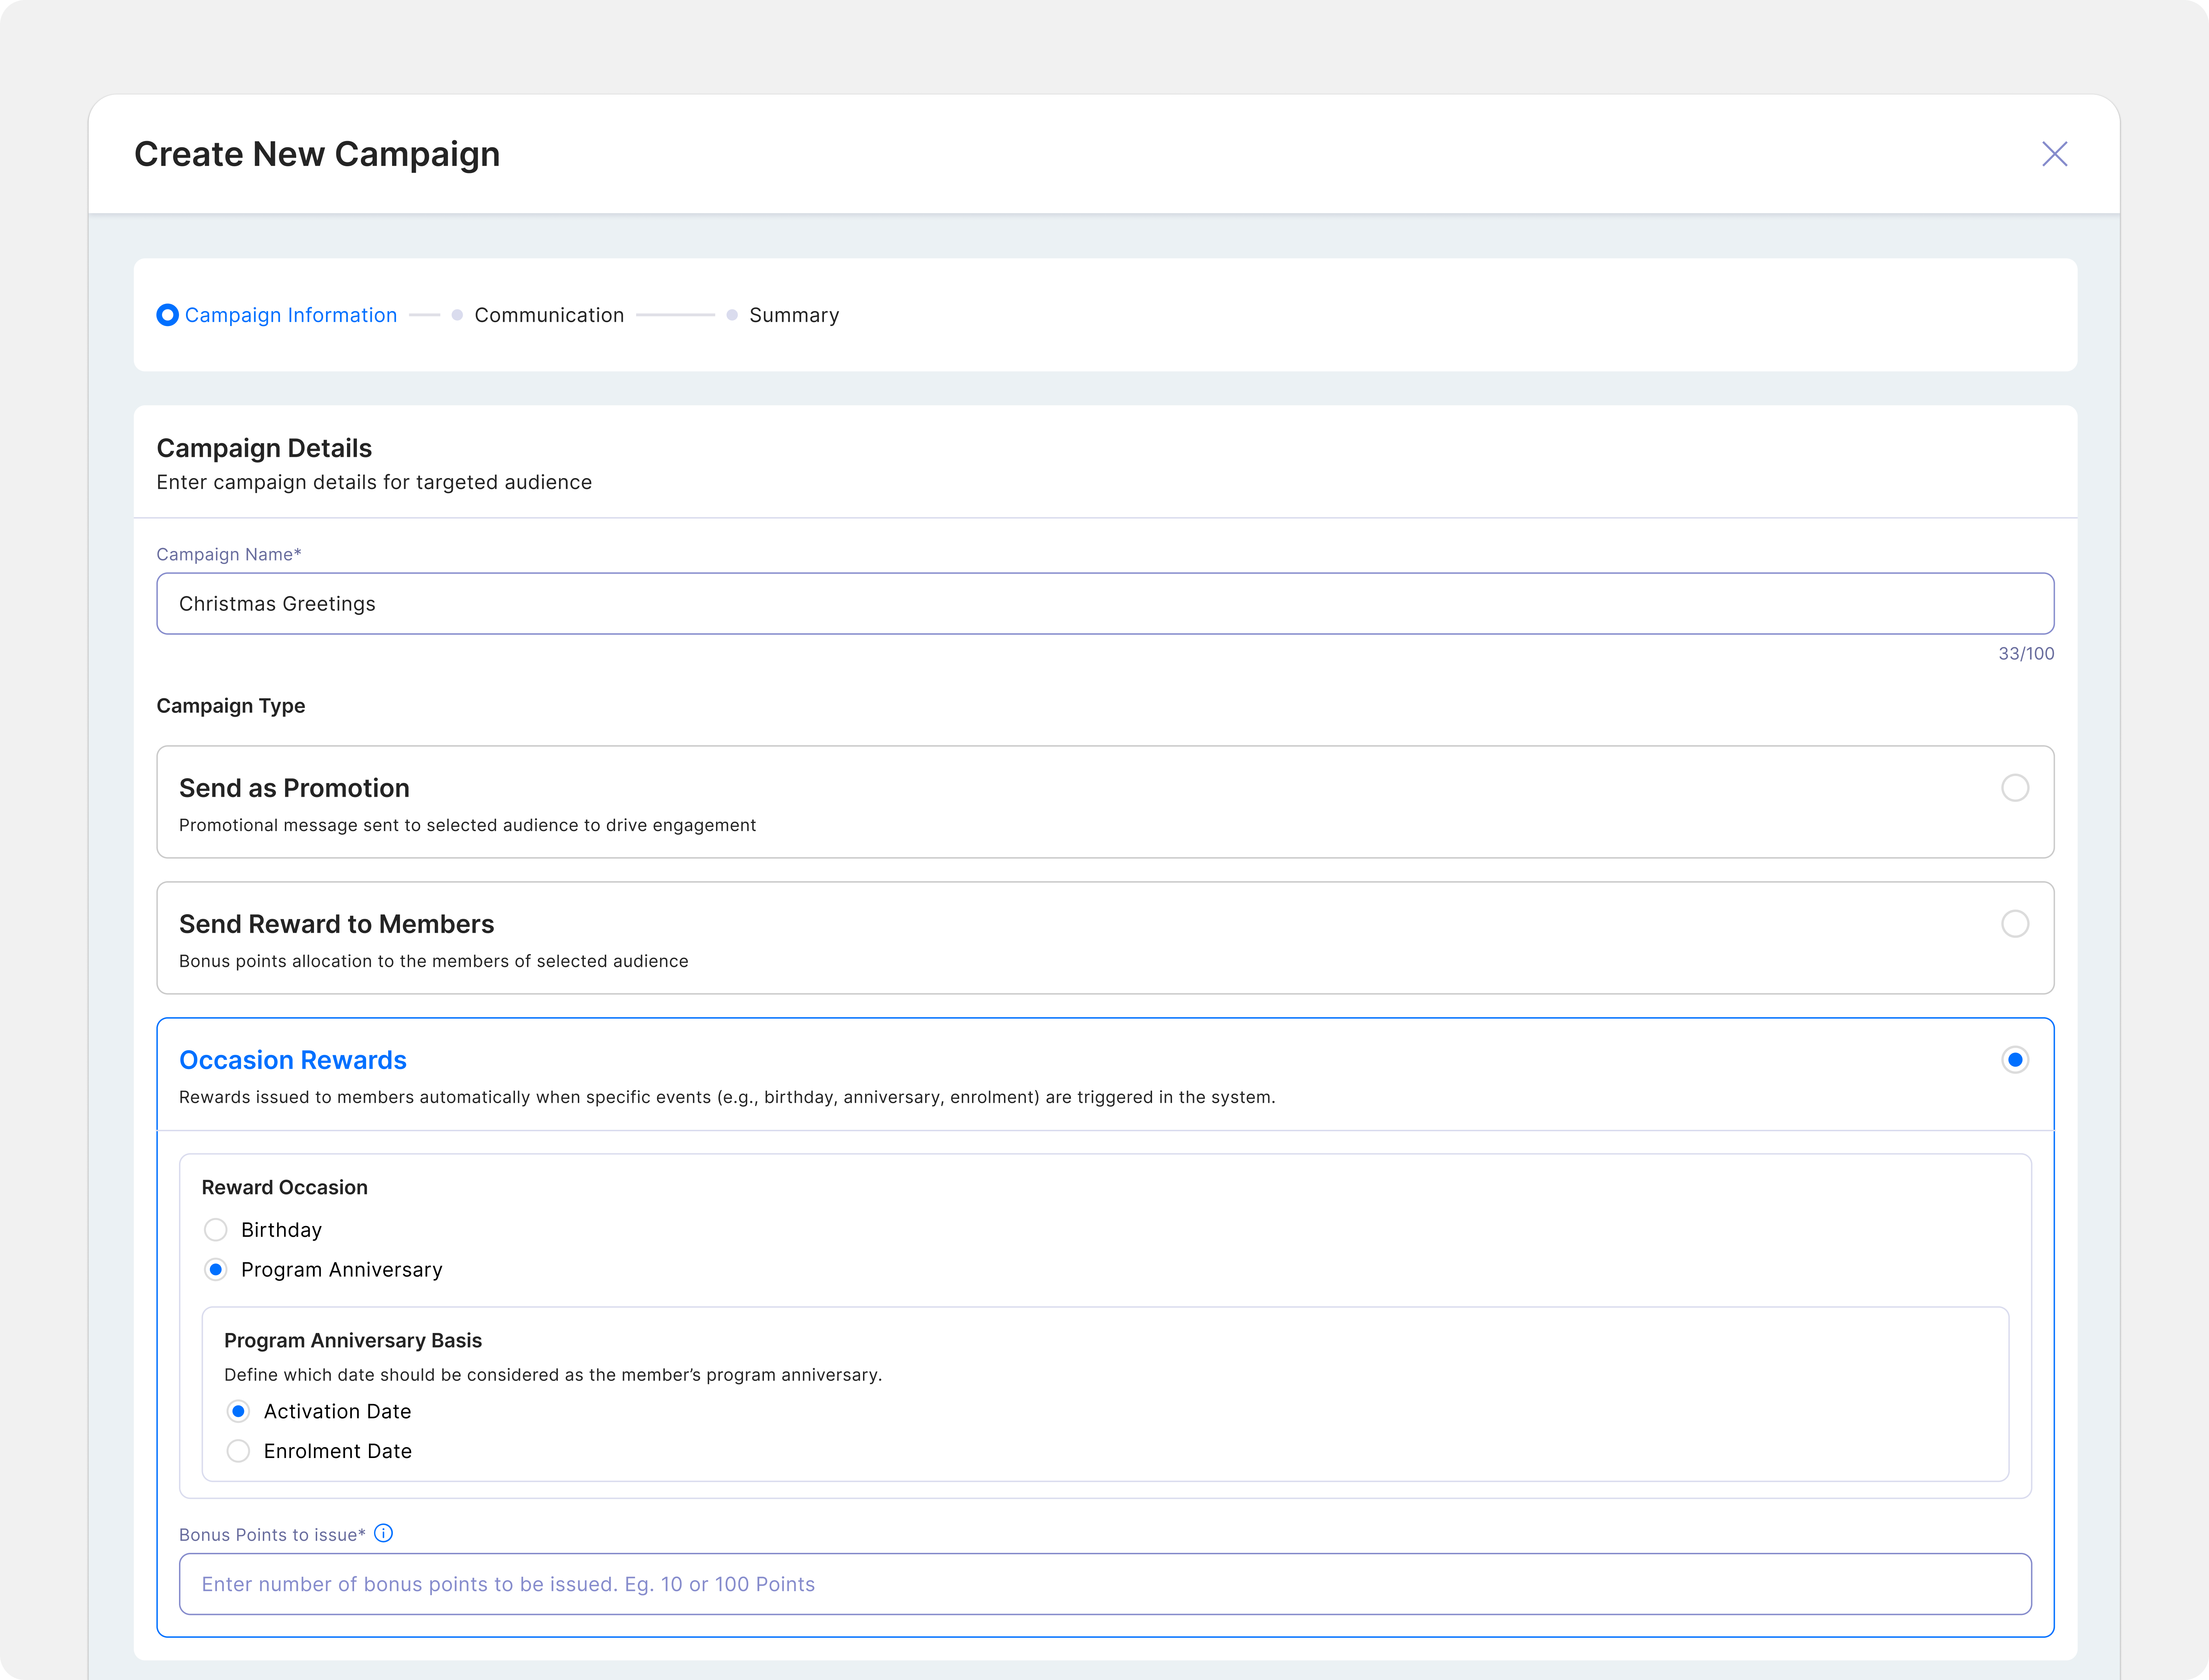Click the Send as Promotion card title
The image size is (2209, 1680).
[294, 788]
